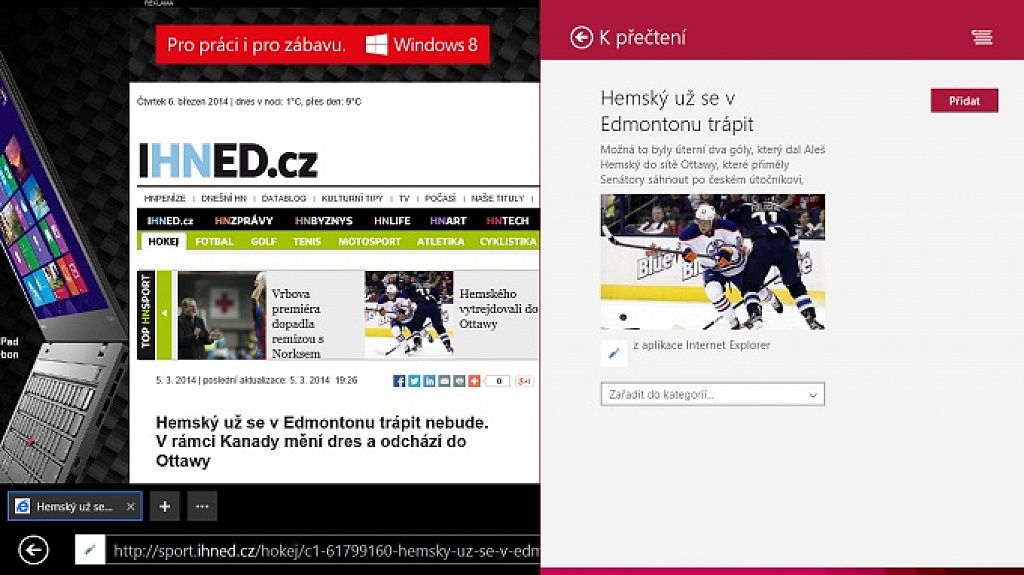Select the Hemský už se... browser tab

(x=74, y=506)
